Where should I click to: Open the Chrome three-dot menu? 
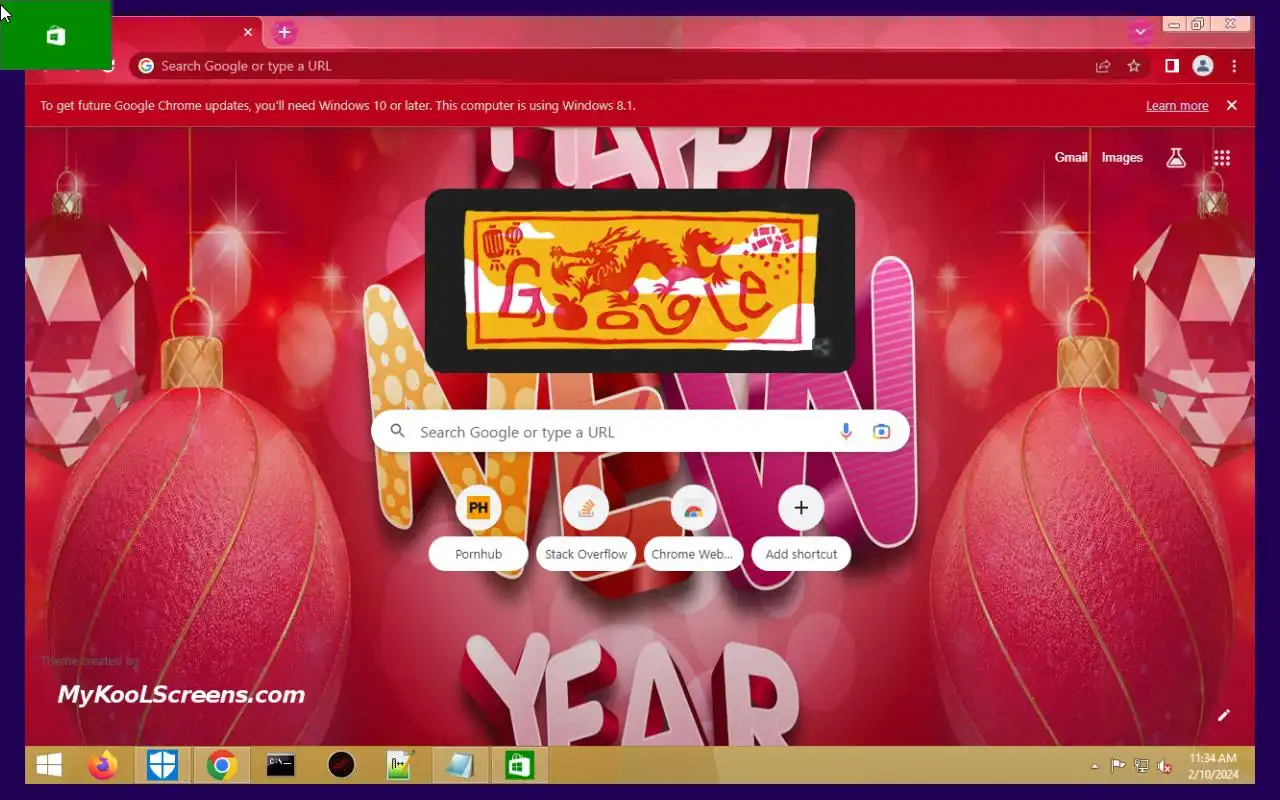[x=1234, y=66]
